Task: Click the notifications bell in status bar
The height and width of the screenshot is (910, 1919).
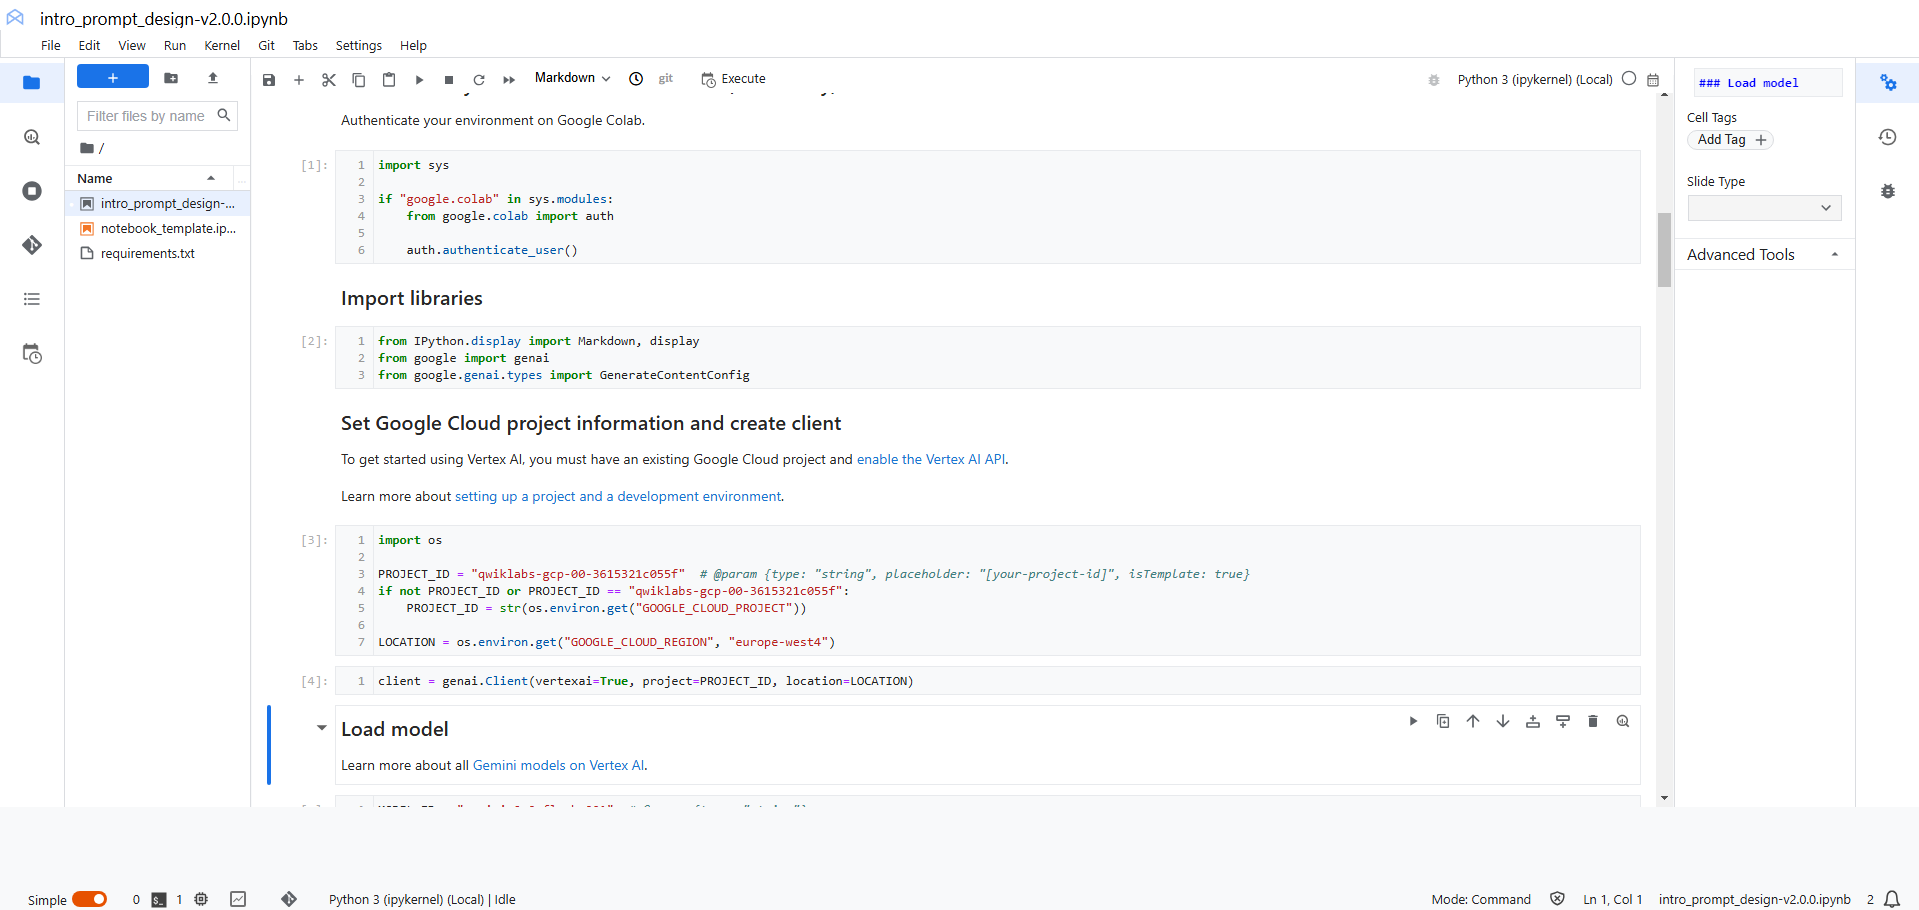Action: coord(1892,899)
